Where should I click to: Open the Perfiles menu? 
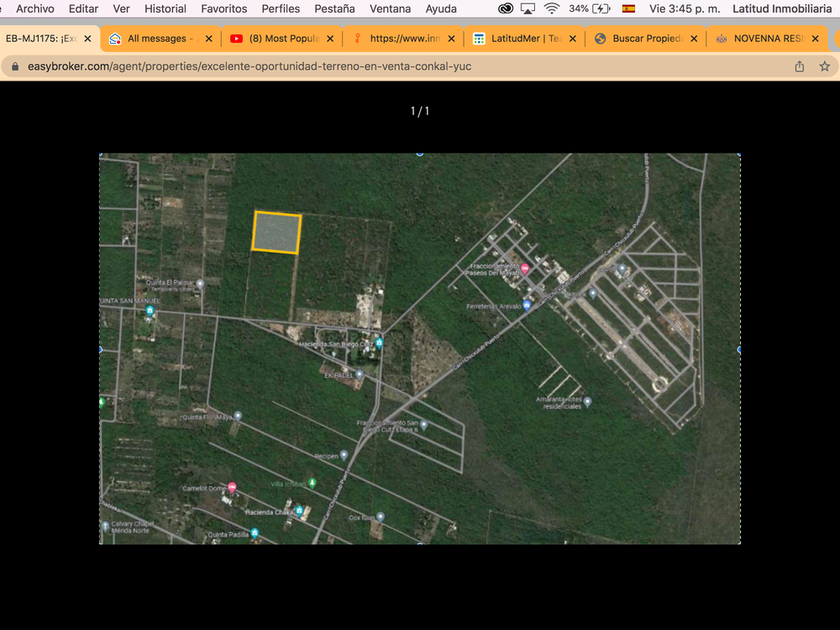(x=281, y=8)
